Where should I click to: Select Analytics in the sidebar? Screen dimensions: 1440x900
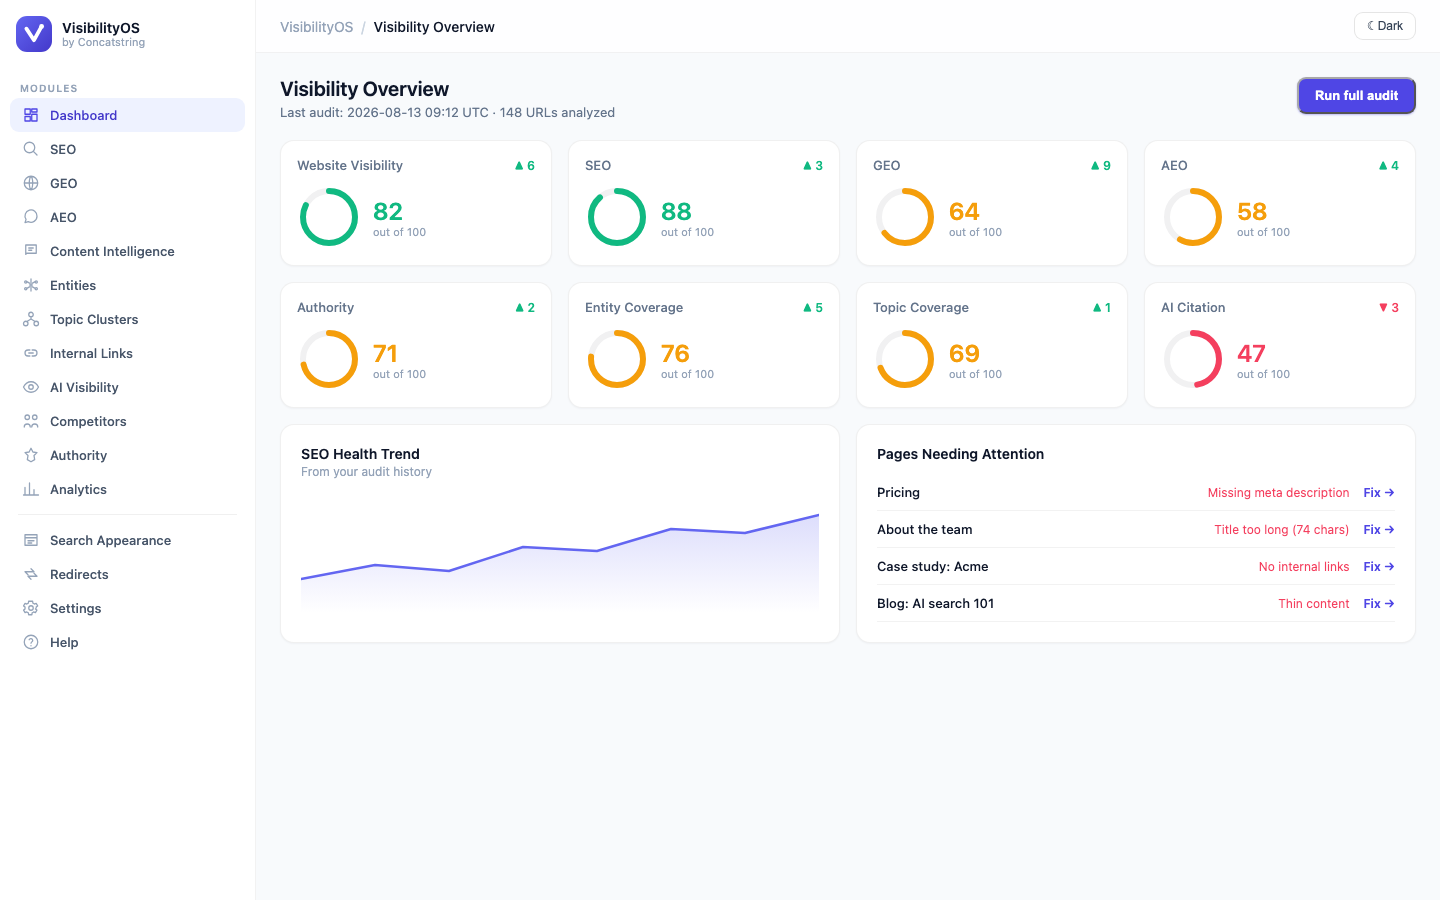tap(127, 489)
